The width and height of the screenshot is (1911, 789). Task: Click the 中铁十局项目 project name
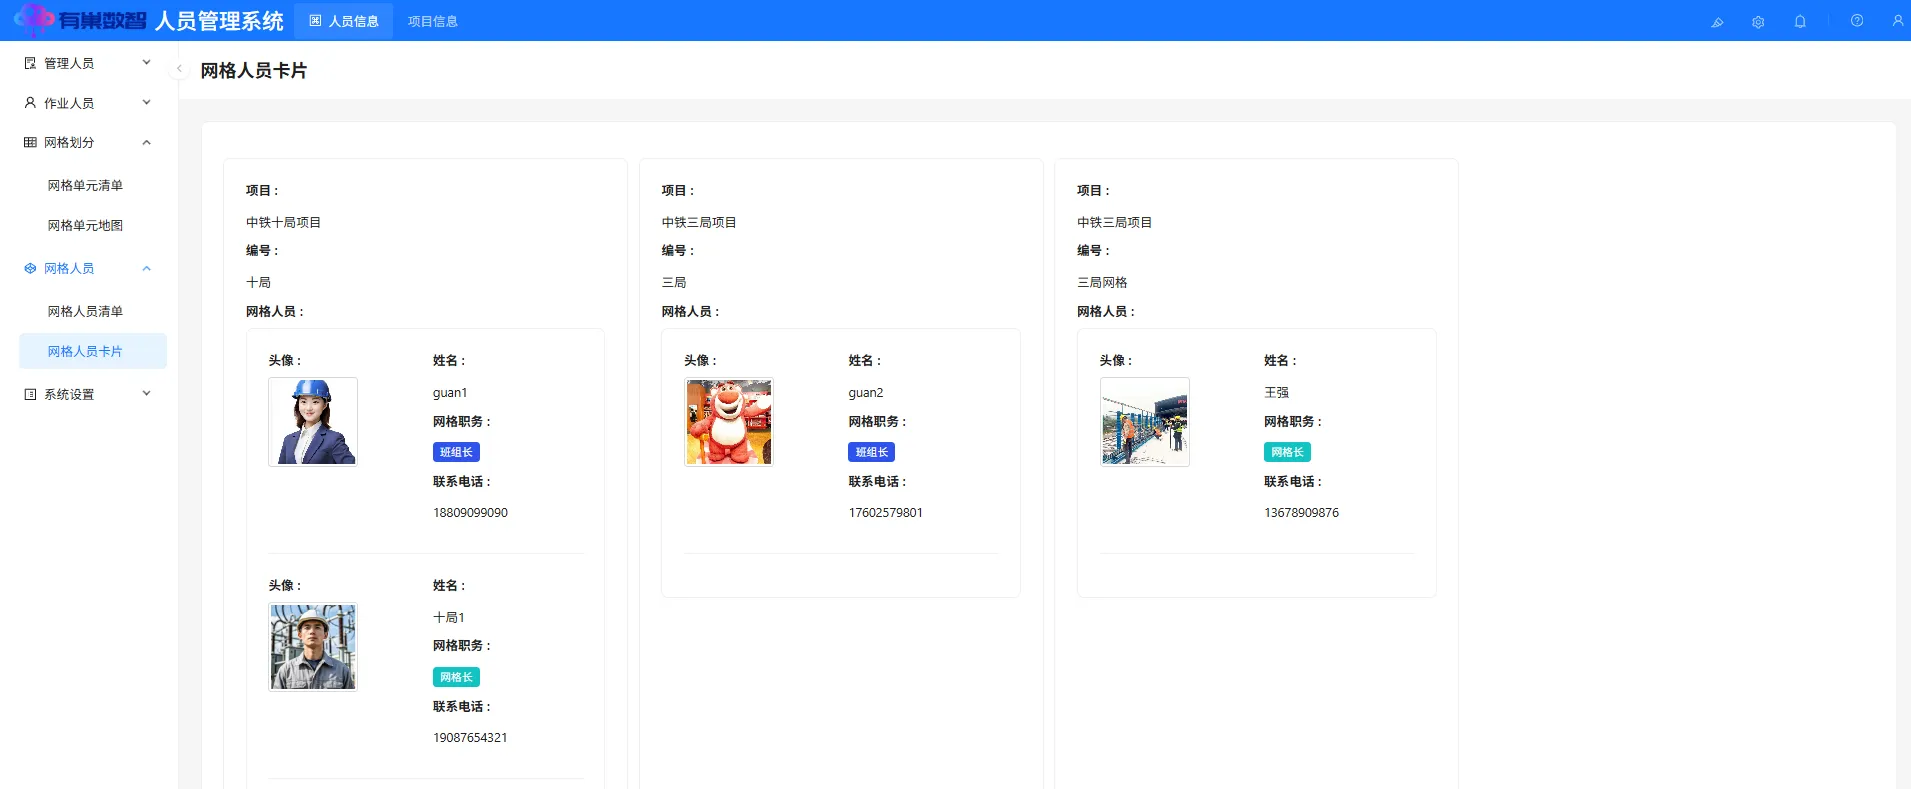pos(283,222)
